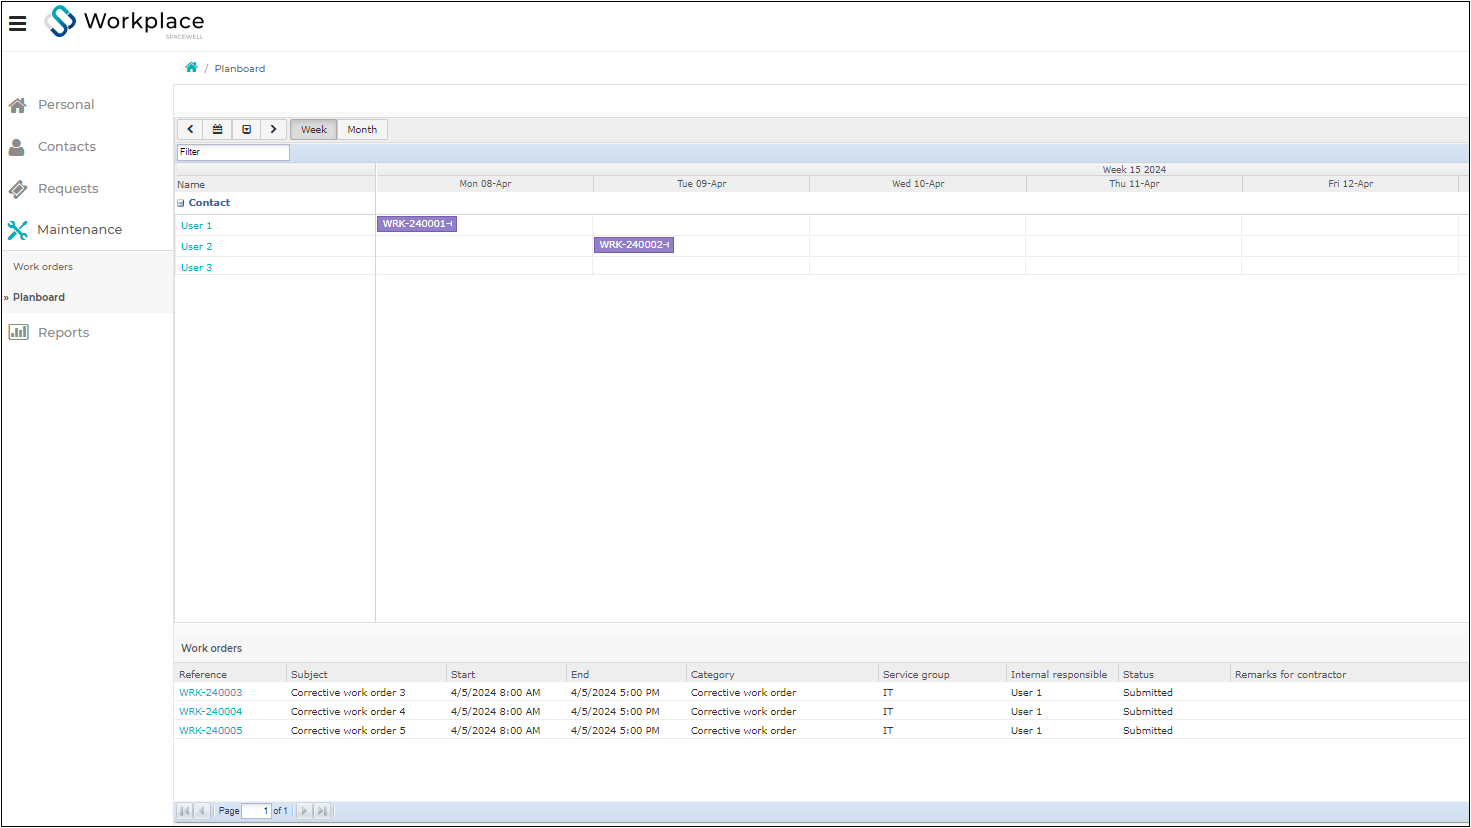Screen dimensions: 1471x828
Task: Sort work orders by Reference column
Action: tap(231, 675)
